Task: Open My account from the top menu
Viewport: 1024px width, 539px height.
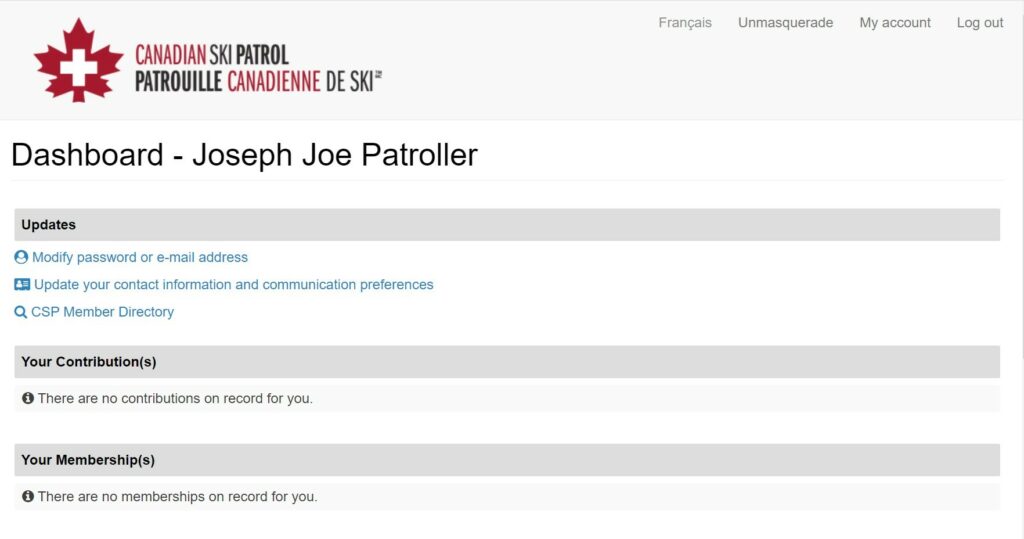Action: (x=895, y=23)
